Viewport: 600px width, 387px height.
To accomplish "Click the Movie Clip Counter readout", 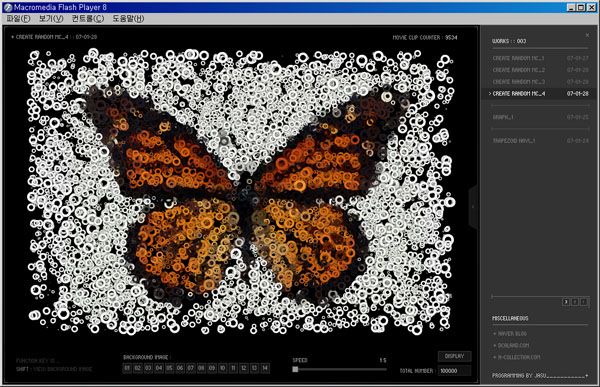I will click(425, 38).
